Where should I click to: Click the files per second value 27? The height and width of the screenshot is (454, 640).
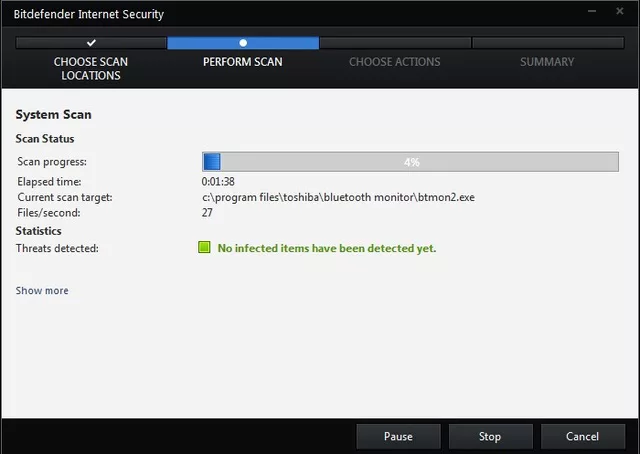(207, 213)
